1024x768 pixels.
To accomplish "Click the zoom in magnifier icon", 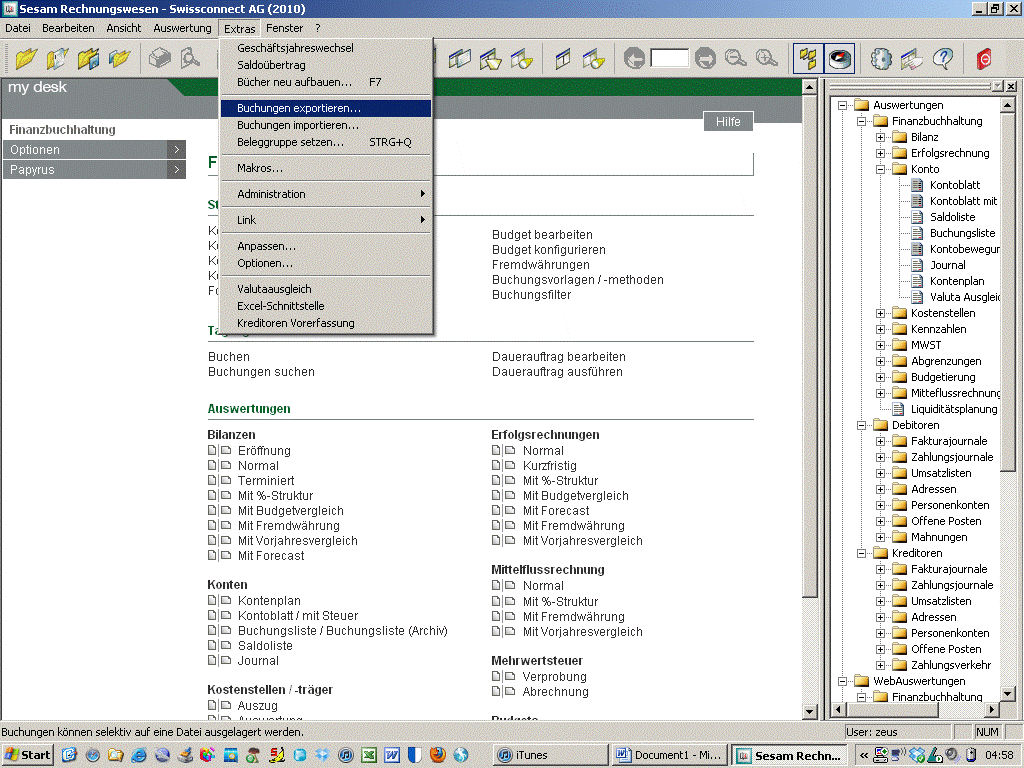I will pos(766,59).
